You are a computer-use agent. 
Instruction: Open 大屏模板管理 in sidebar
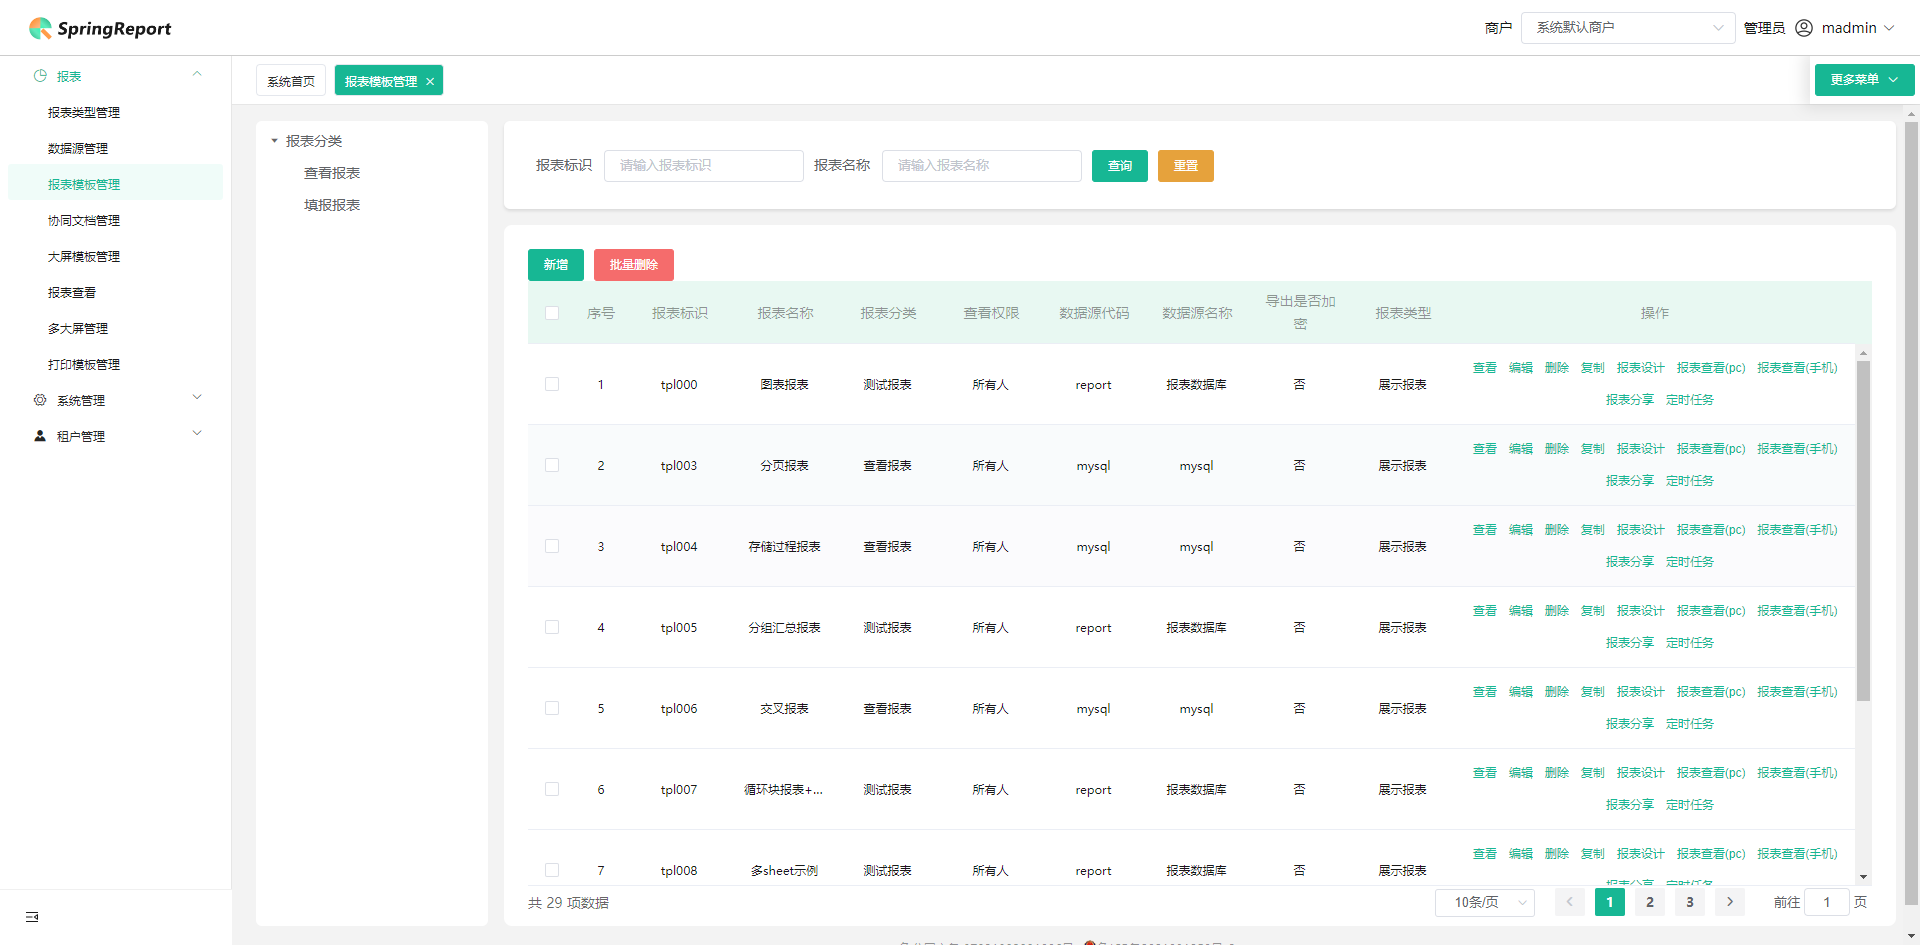[84, 257]
